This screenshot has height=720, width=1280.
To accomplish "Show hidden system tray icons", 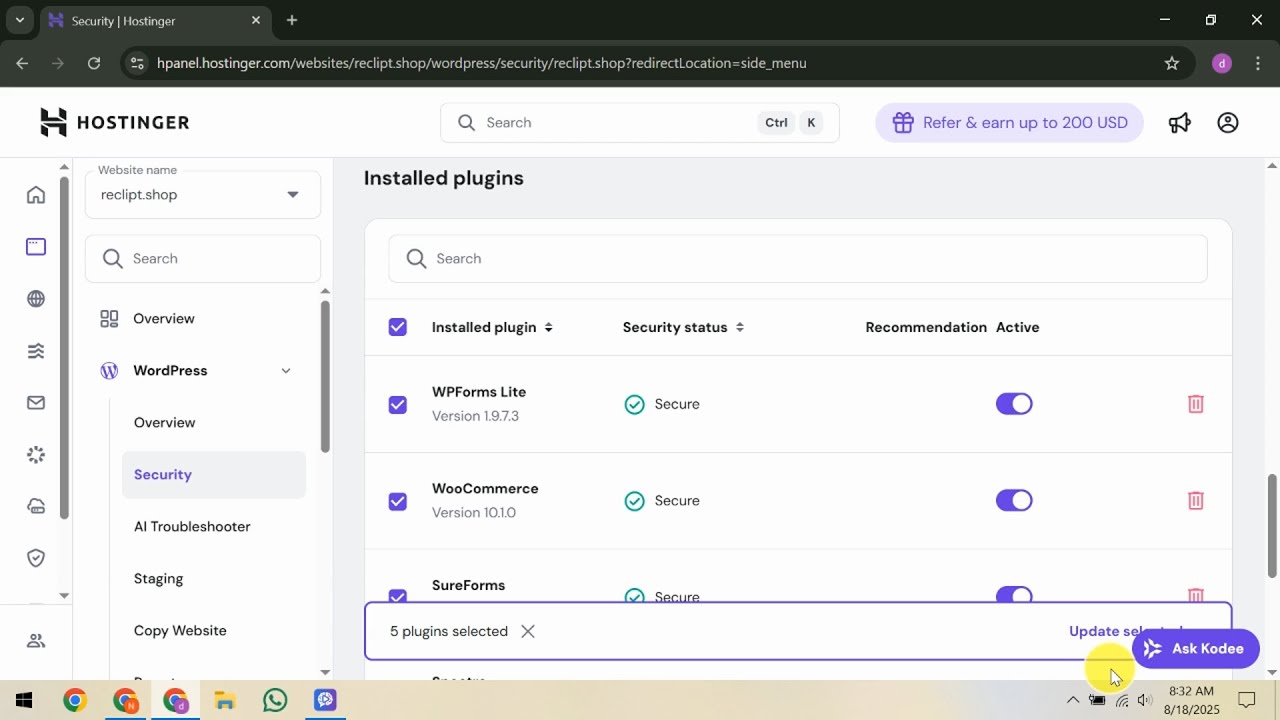I will click(1073, 700).
